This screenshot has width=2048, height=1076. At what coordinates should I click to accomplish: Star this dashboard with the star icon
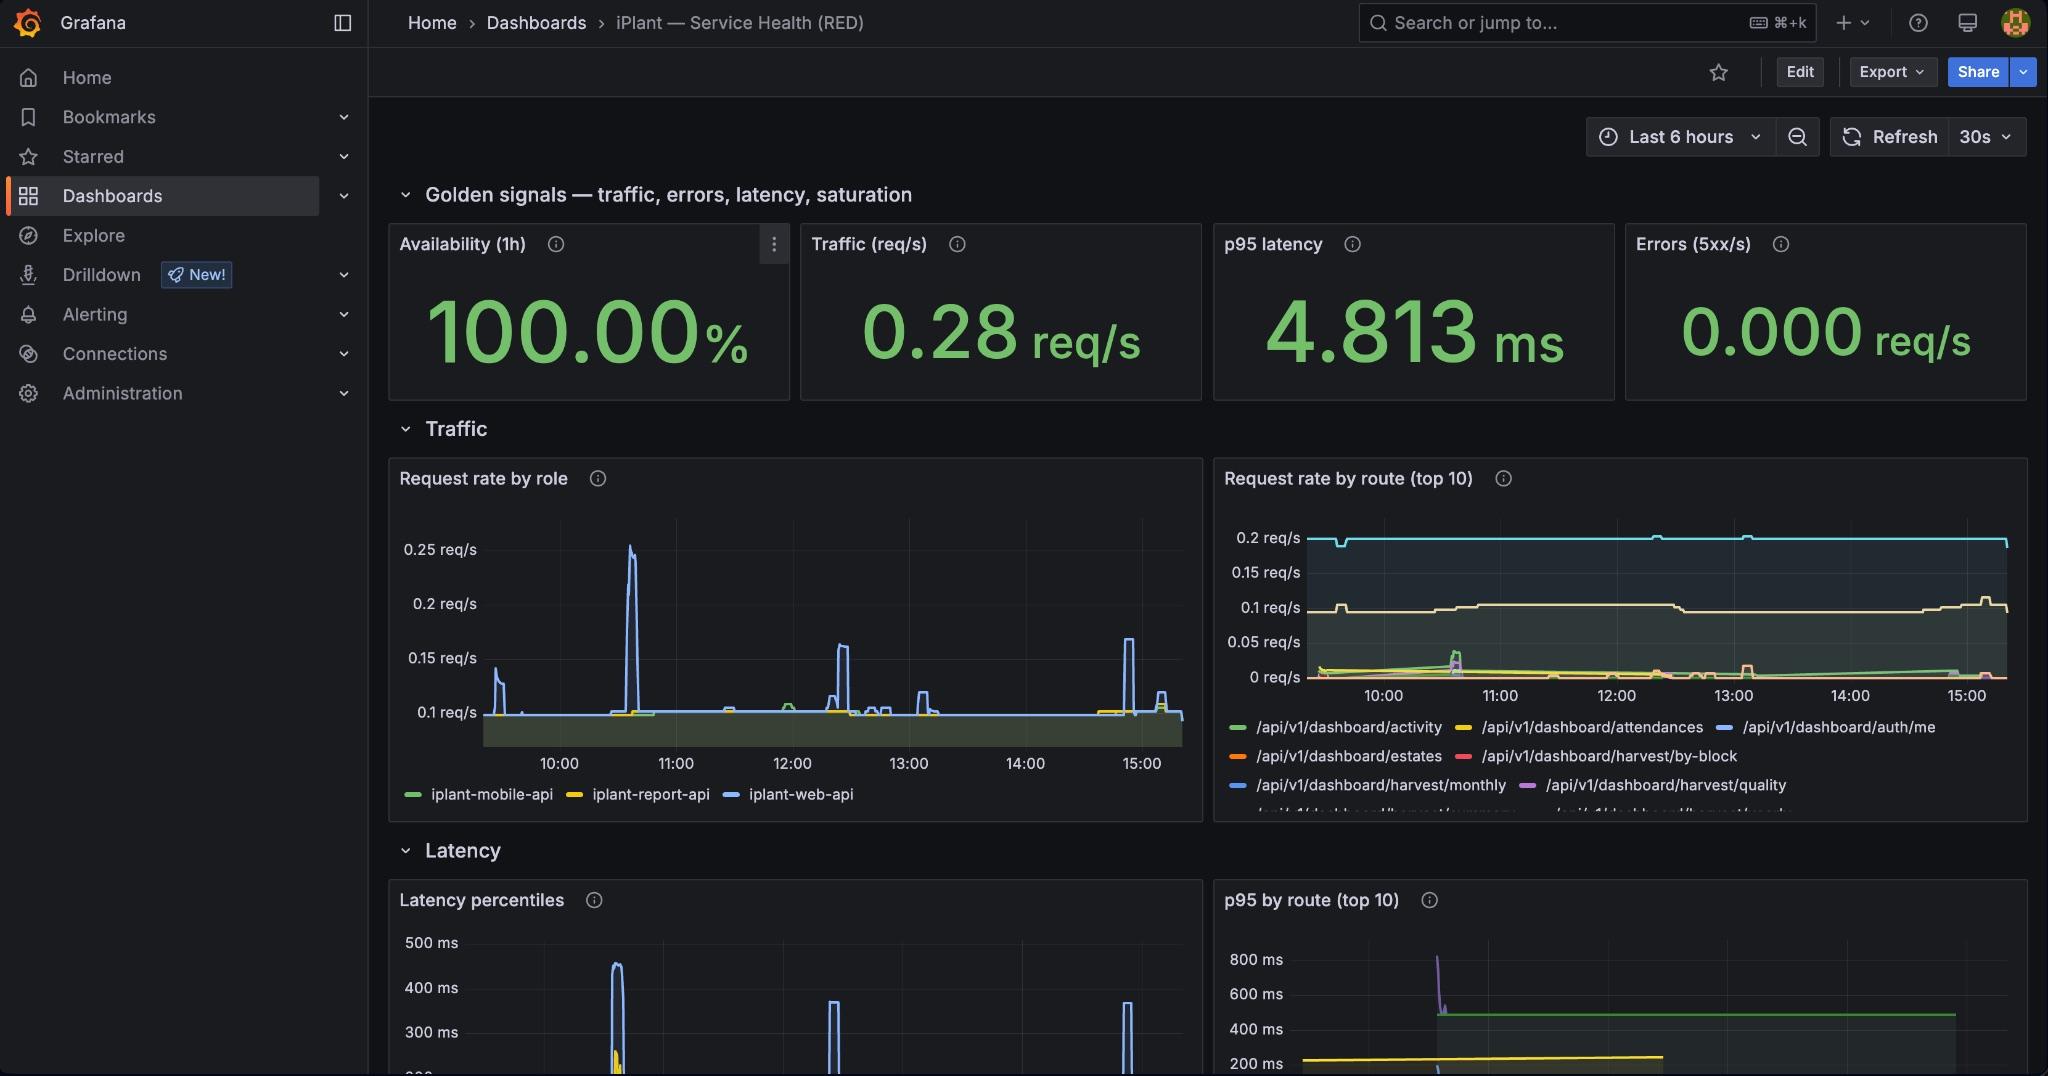(1718, 72)
